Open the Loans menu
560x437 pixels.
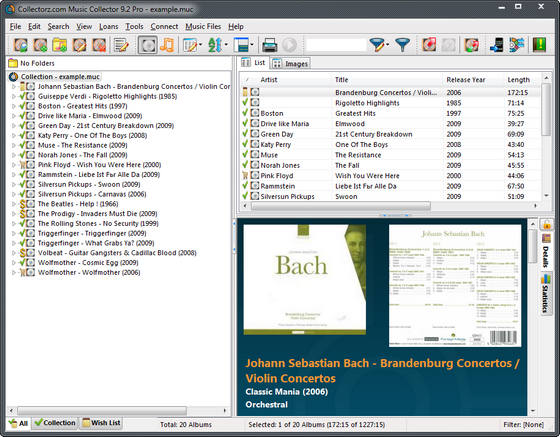(109, 27)
